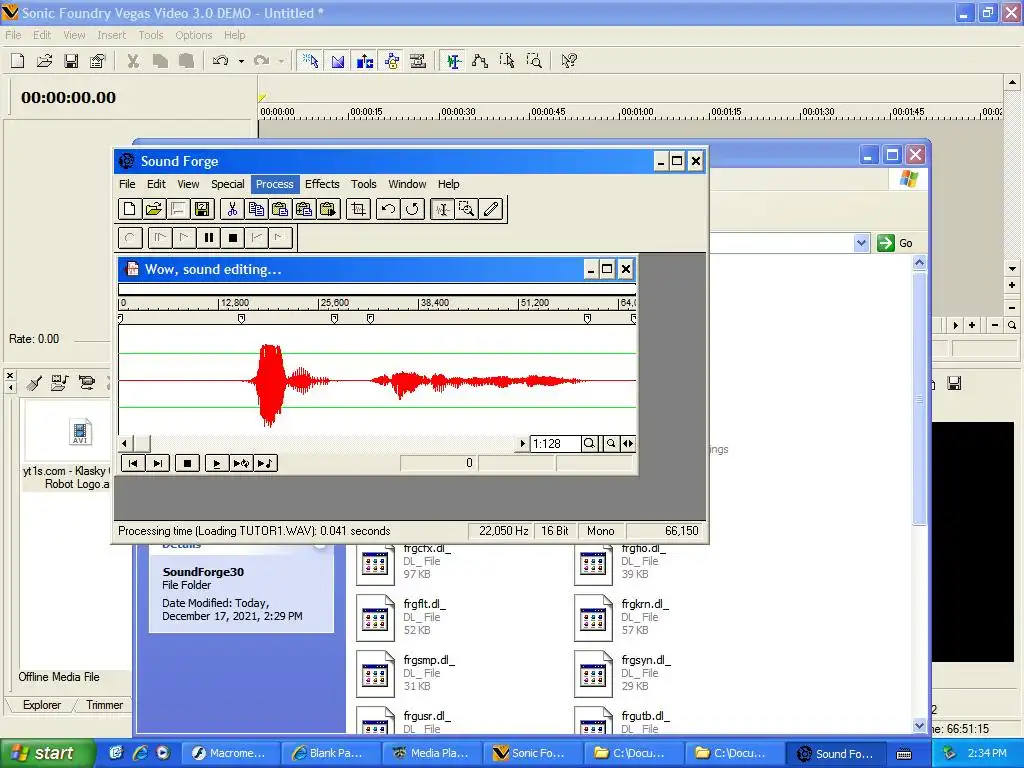Select frgsyn.dl_ file in Explorer window
Screen dimensions: 1024x768
pyautogui.click(x=623, y=673)
